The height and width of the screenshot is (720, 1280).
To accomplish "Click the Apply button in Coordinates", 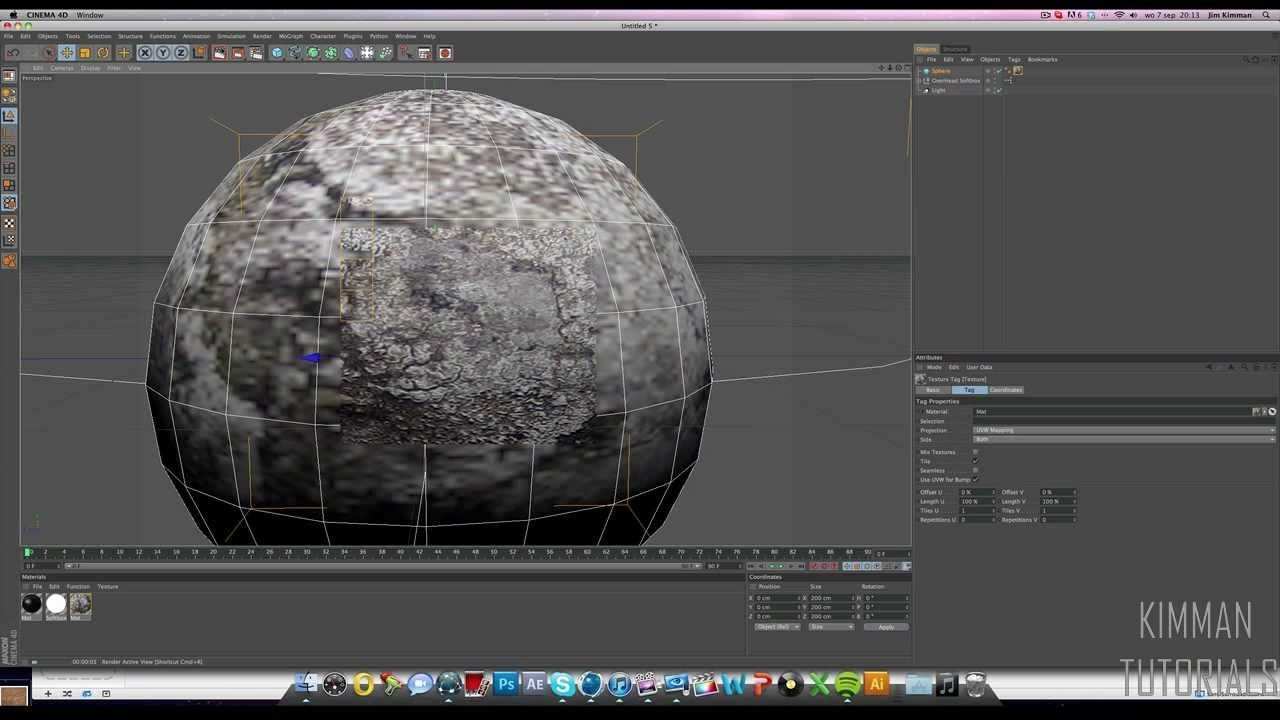I will tap(886, 627).
